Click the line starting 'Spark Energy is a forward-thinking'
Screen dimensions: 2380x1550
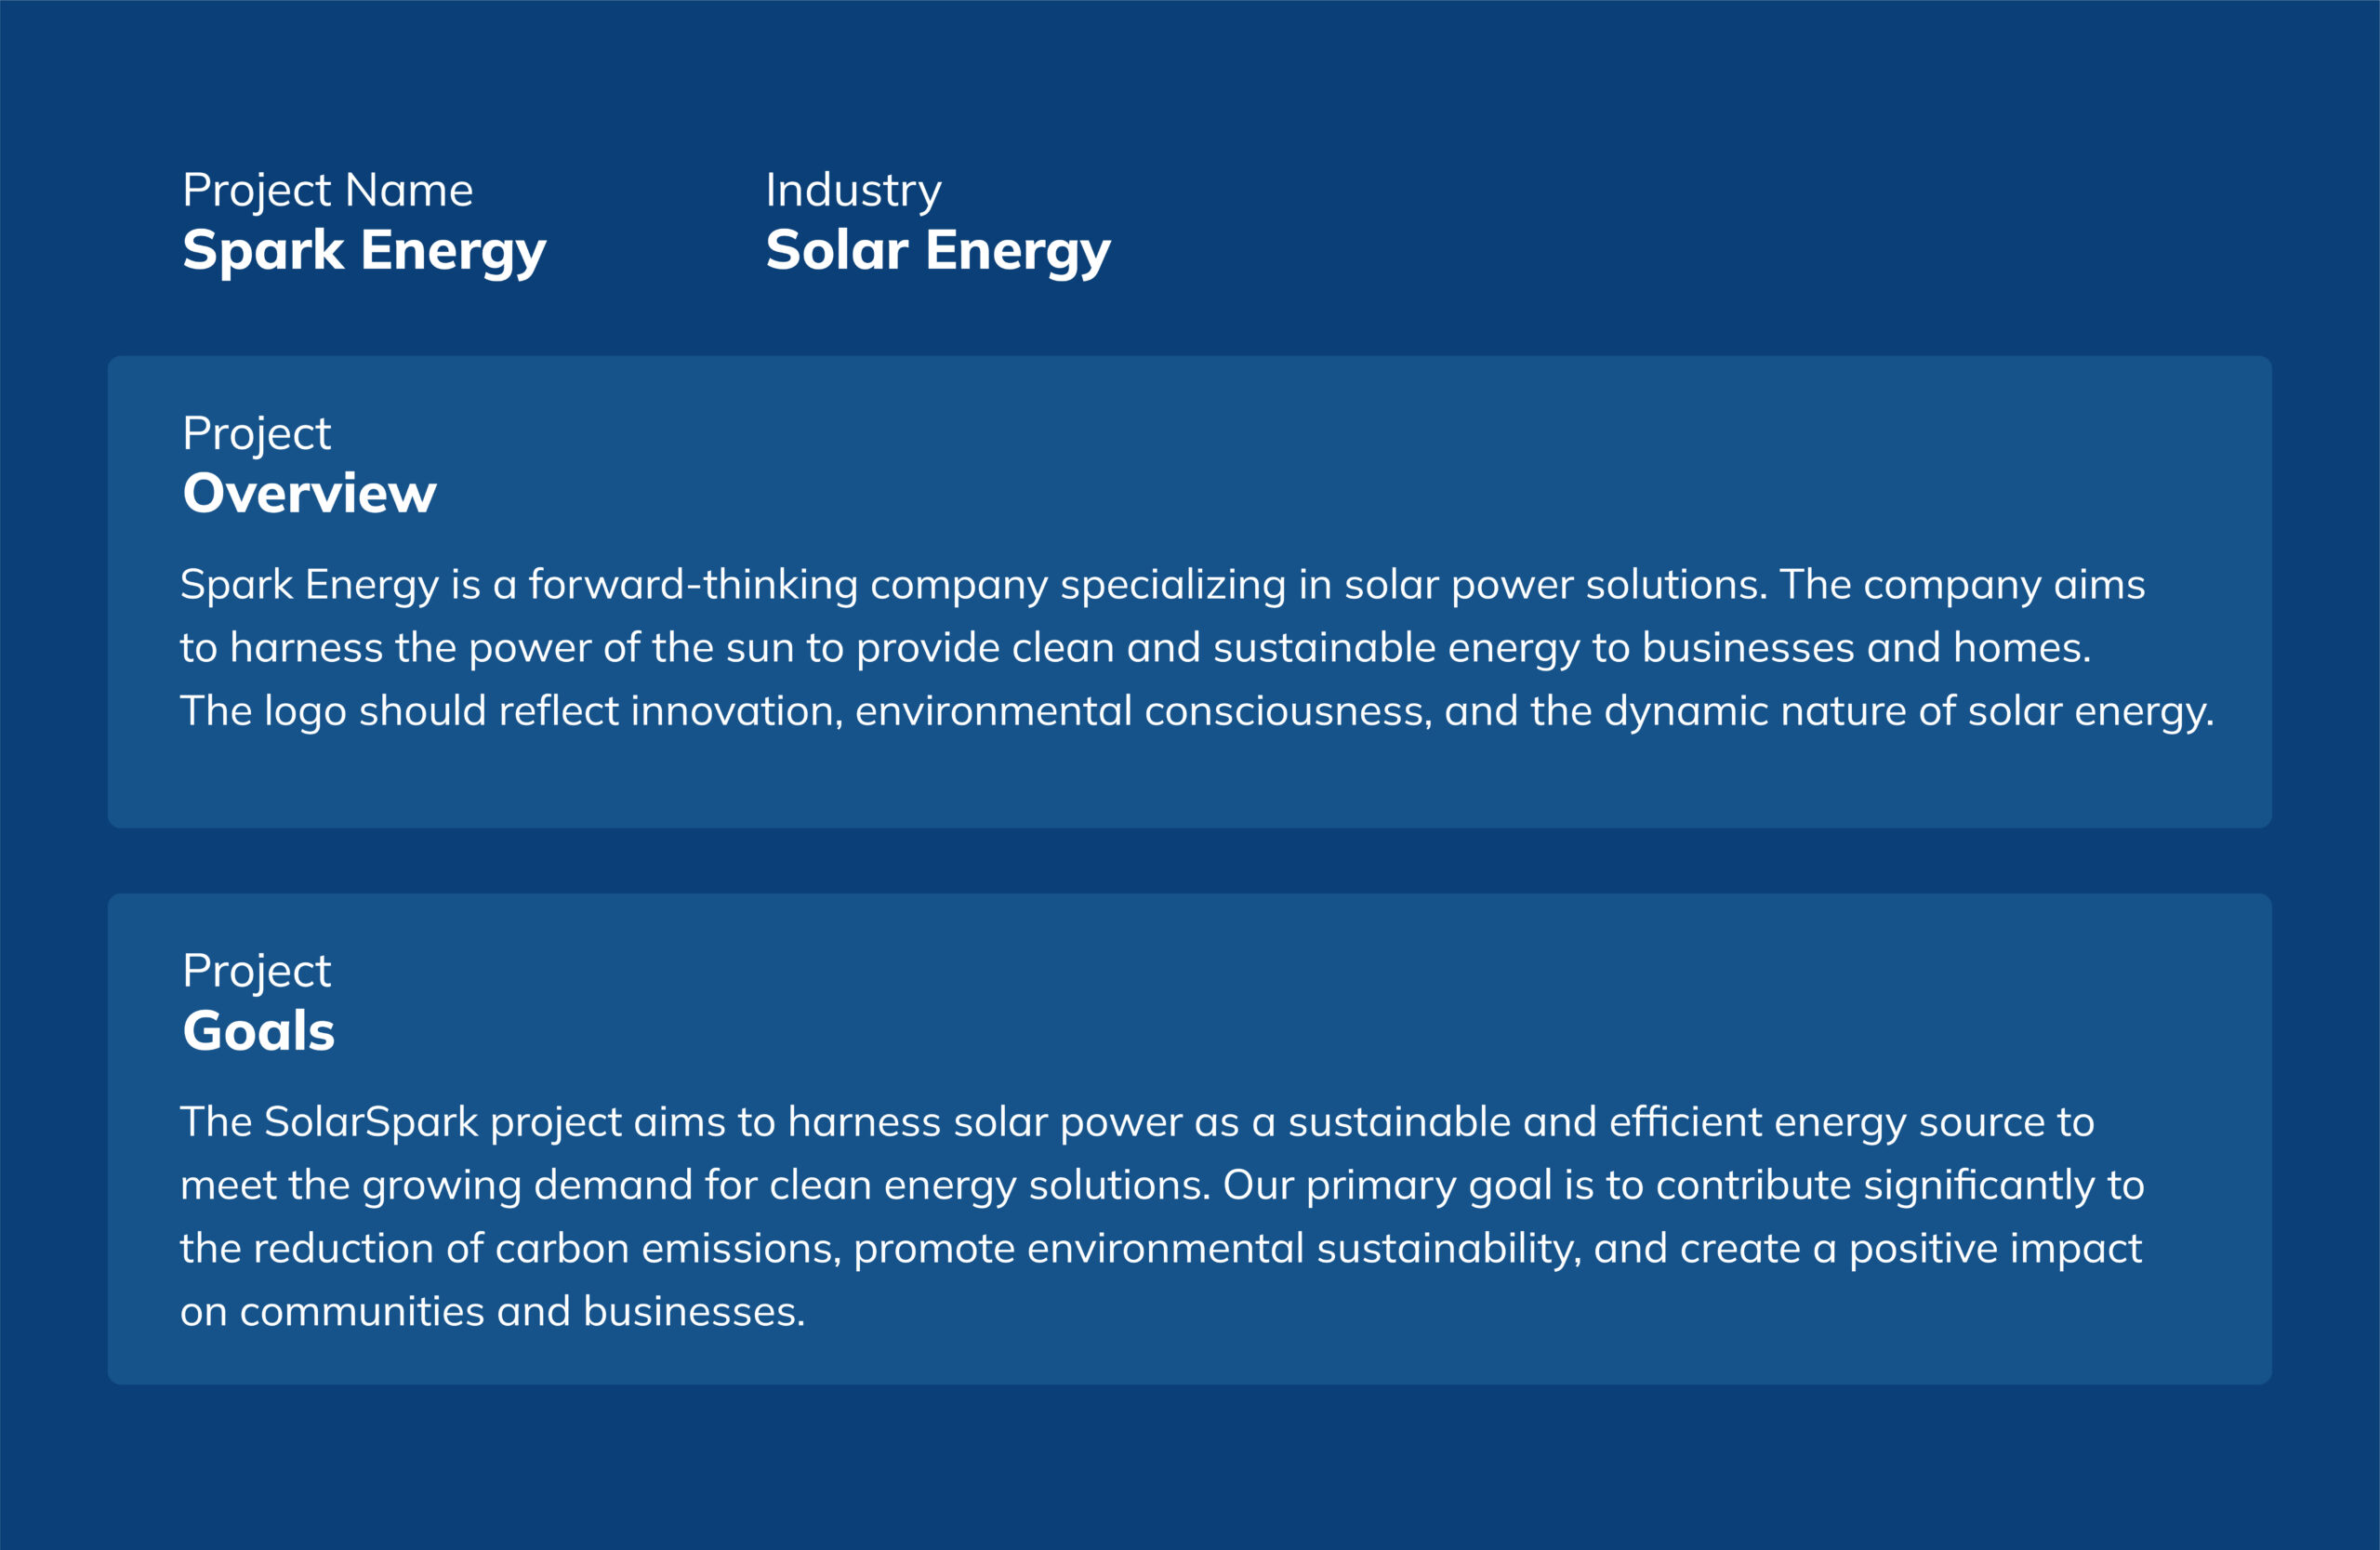[x=1162, y=586]
